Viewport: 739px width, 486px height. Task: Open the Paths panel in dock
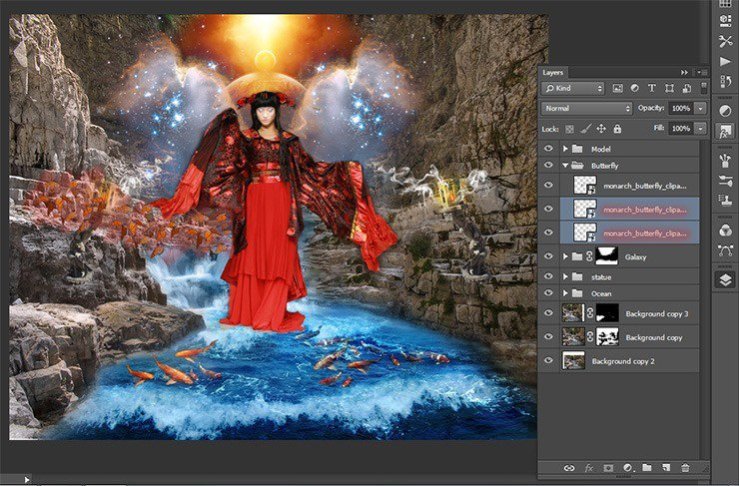tap(725, 250)
